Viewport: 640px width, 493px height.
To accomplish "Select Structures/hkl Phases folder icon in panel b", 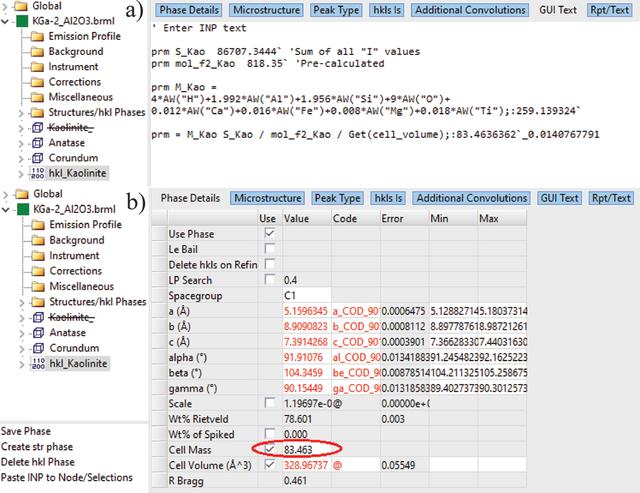I will [38, 302].
